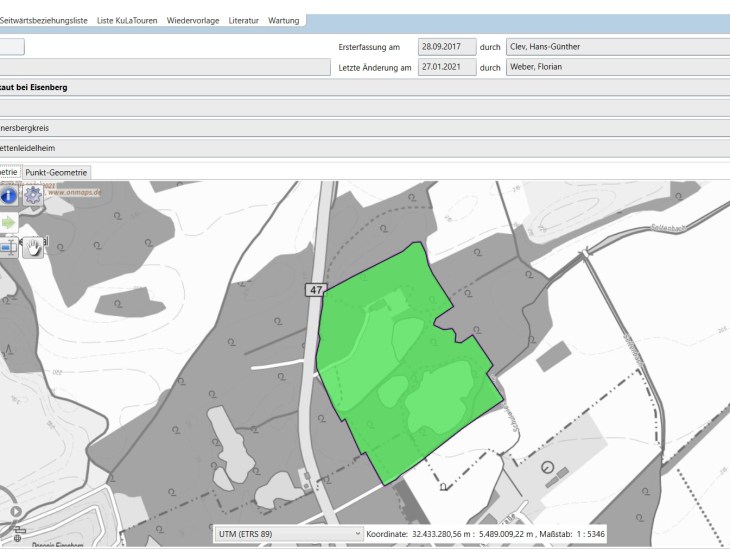
Task: Open map settings gear icon
Action: 33,195
